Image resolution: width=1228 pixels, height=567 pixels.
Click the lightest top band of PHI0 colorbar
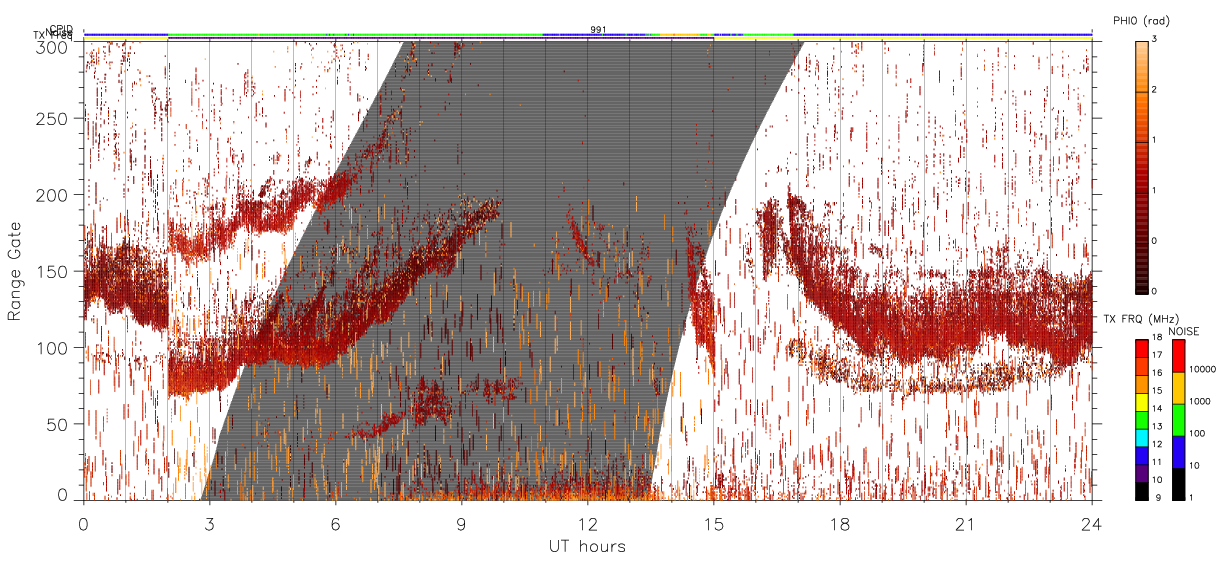point(1142,45)
